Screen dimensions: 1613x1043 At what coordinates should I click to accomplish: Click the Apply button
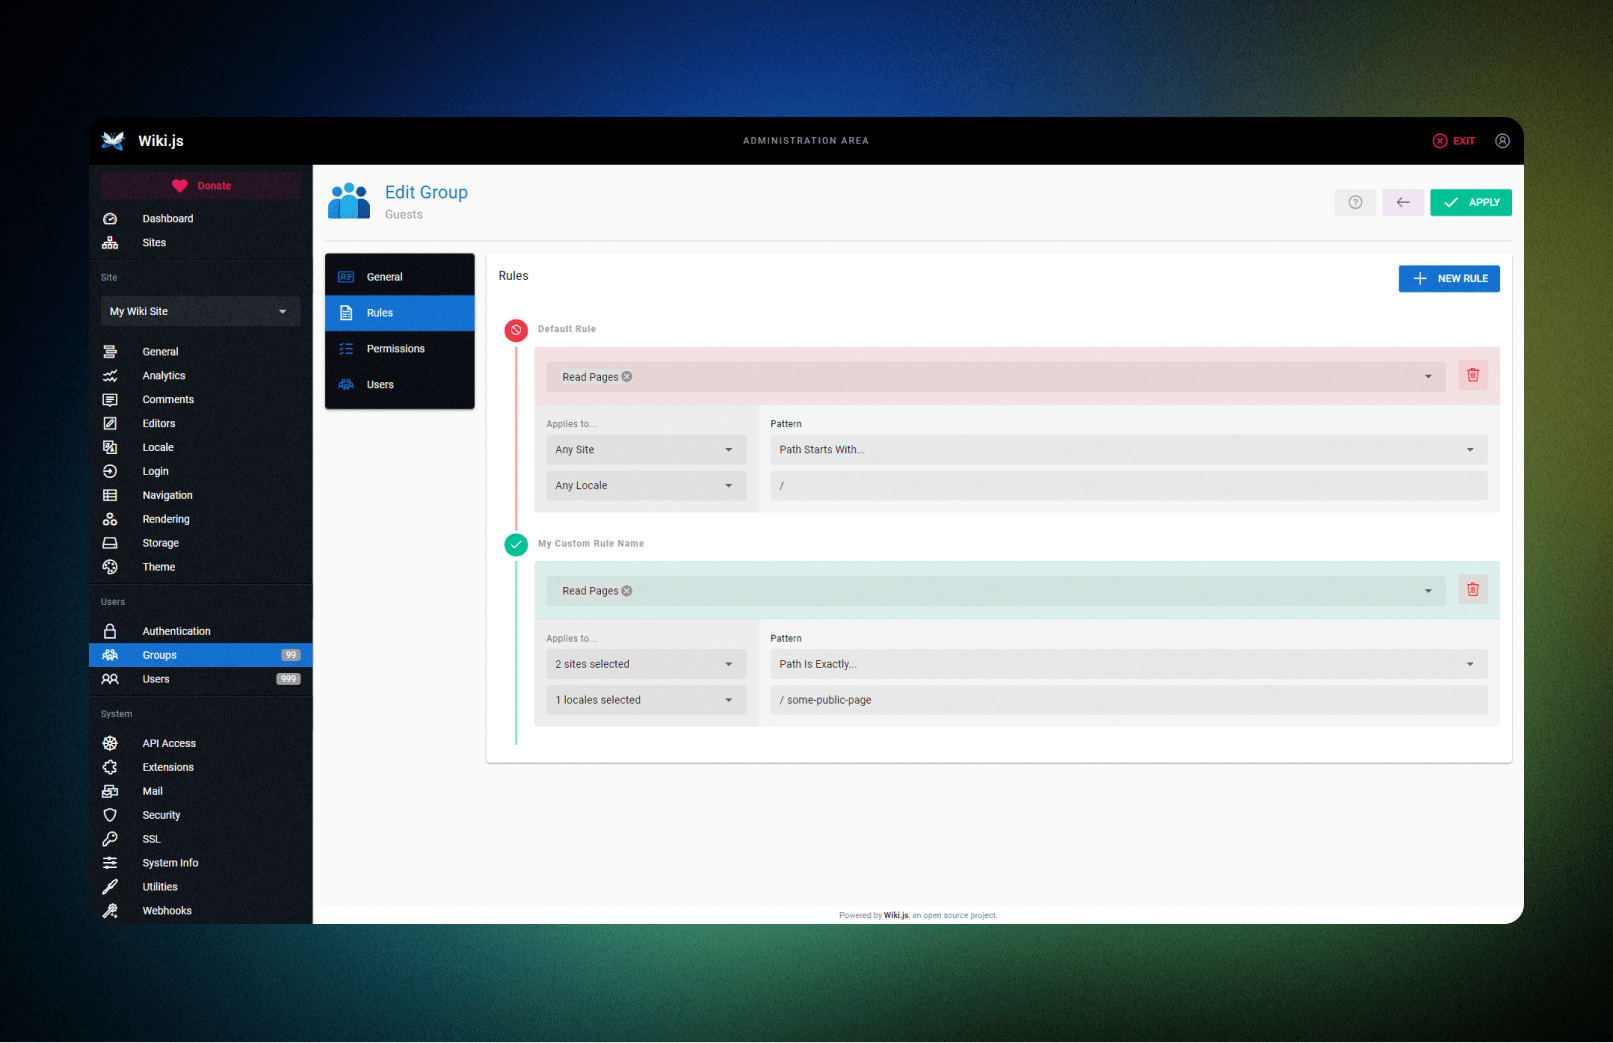pyautogui.click(x=1470, y=202)
